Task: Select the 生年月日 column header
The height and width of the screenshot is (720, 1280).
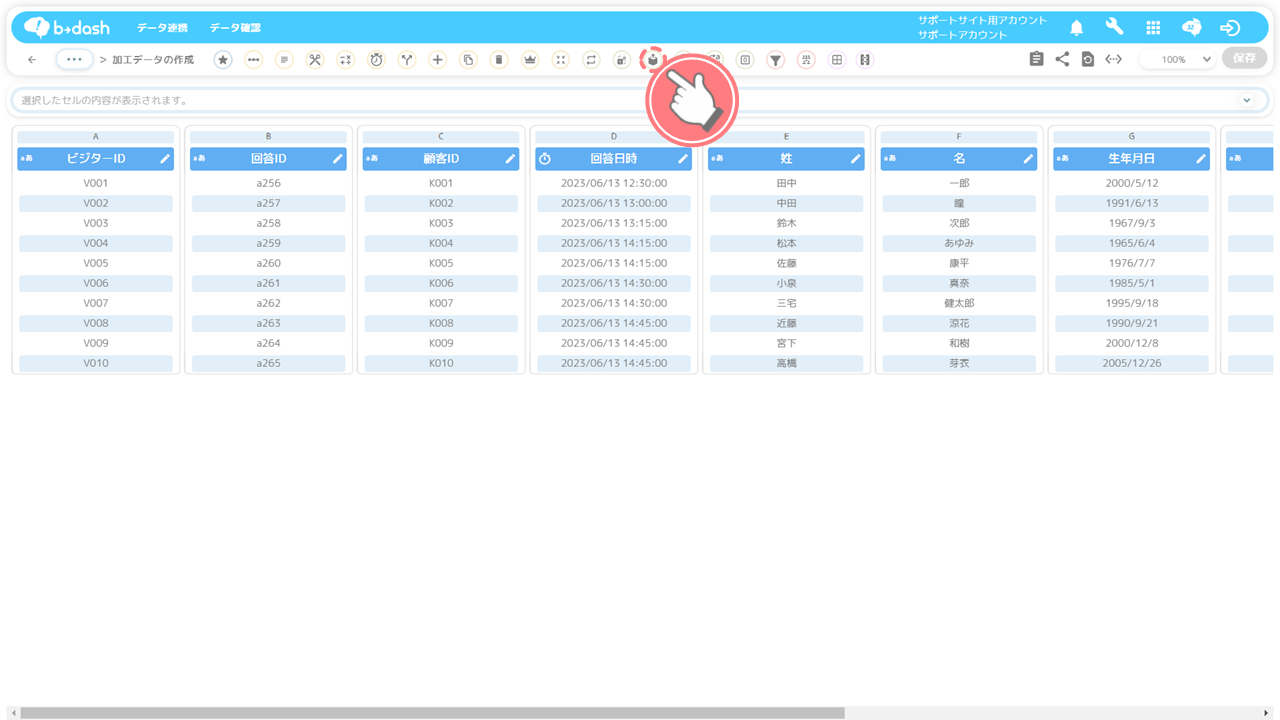Action: (x=1131, y=159)
